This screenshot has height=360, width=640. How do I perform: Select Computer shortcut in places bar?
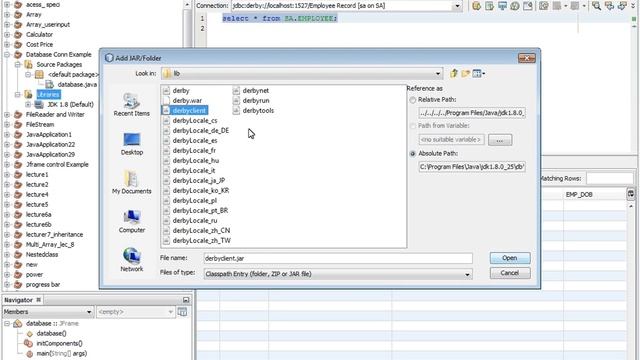click(x=131, y=222)
